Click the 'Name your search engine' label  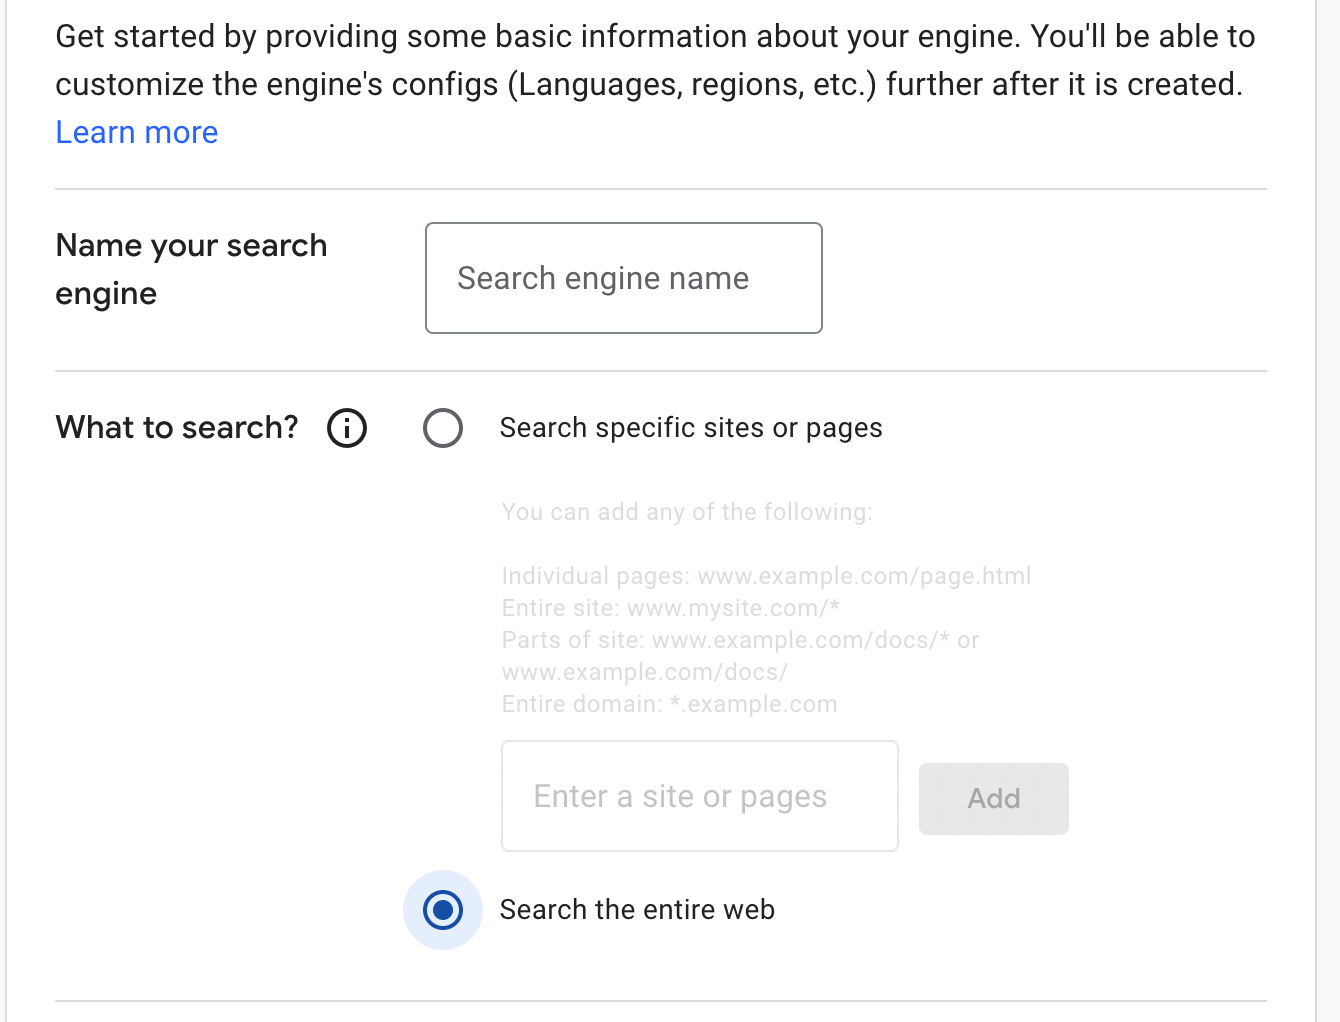point(191,246)
